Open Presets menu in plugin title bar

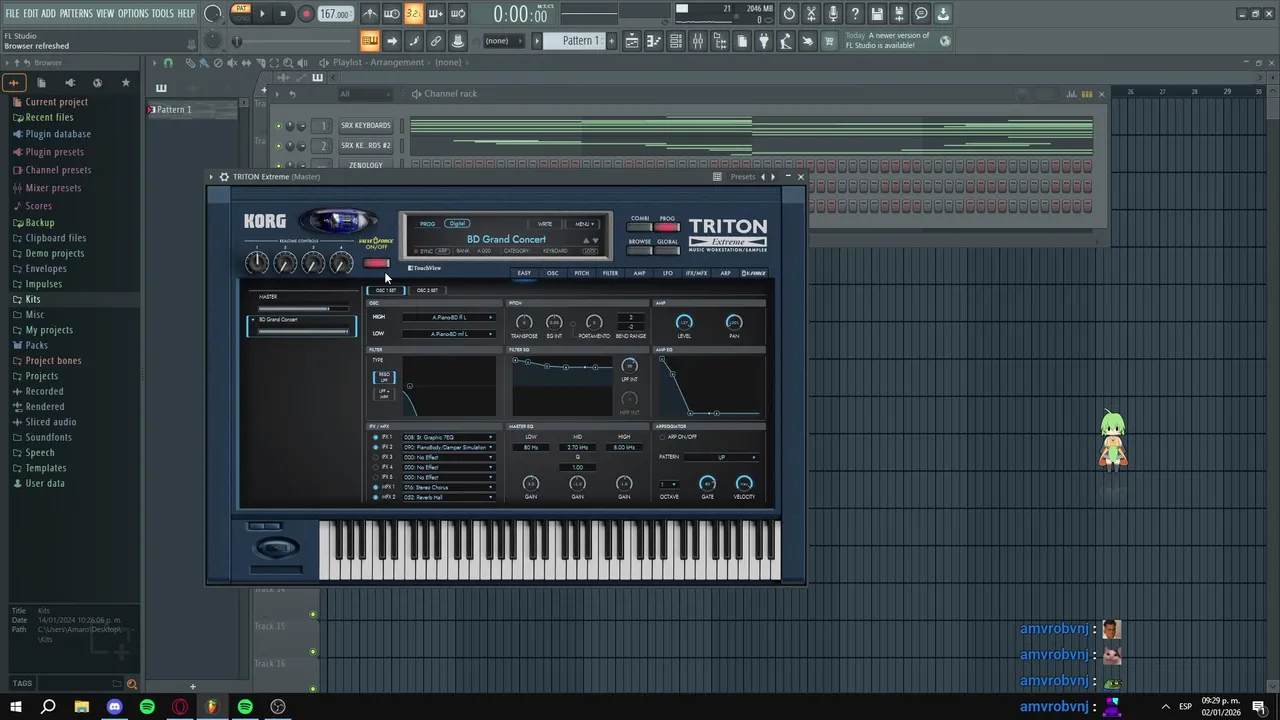(x=743, y=177)
